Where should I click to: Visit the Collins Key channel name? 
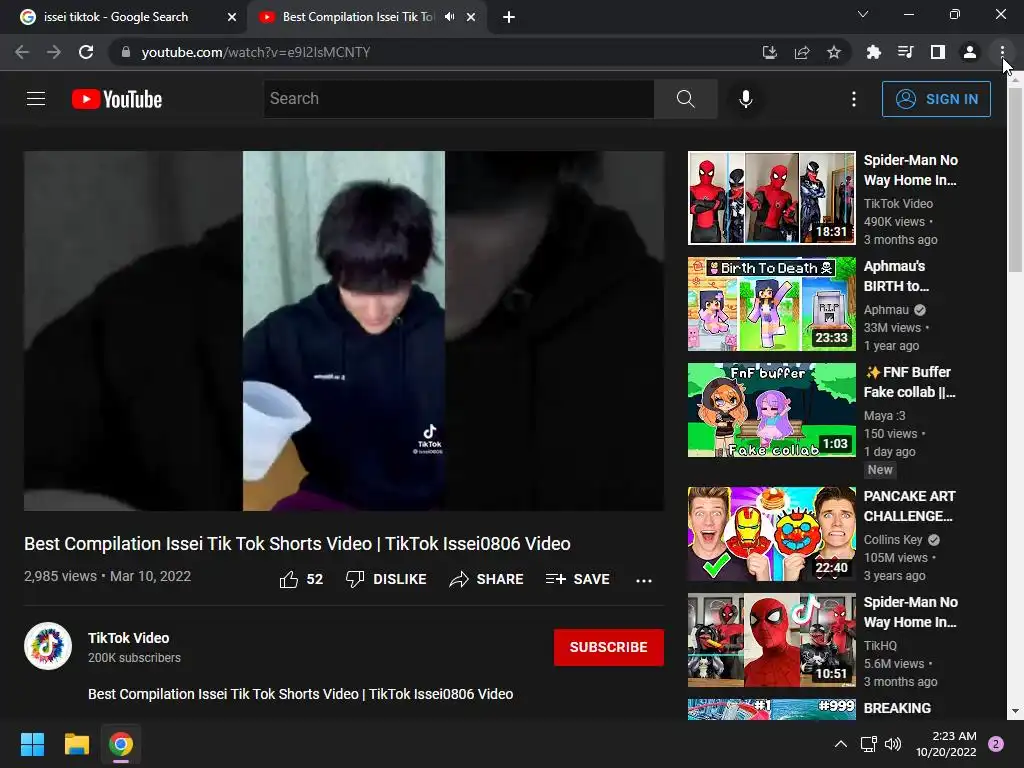(x=893, y=539)
